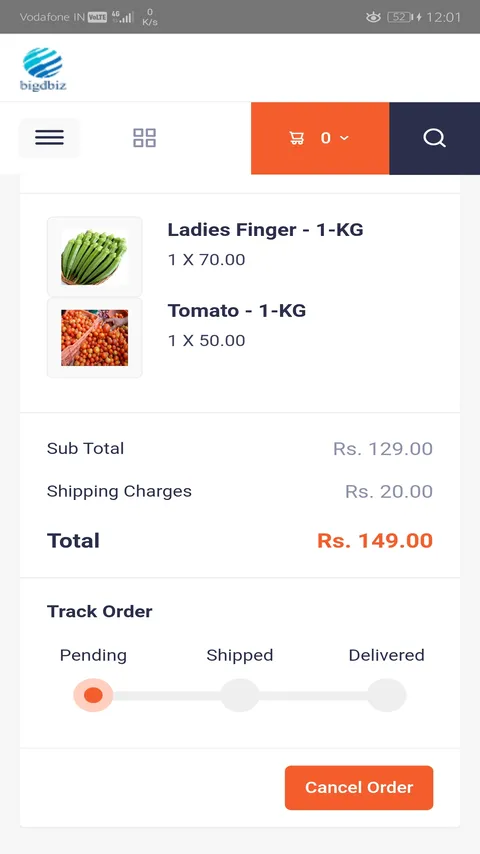Viewport: 480px width, 854px height.
Task: Click the cart item count 0
Action: pyautogui.click(x=326, y=138)
